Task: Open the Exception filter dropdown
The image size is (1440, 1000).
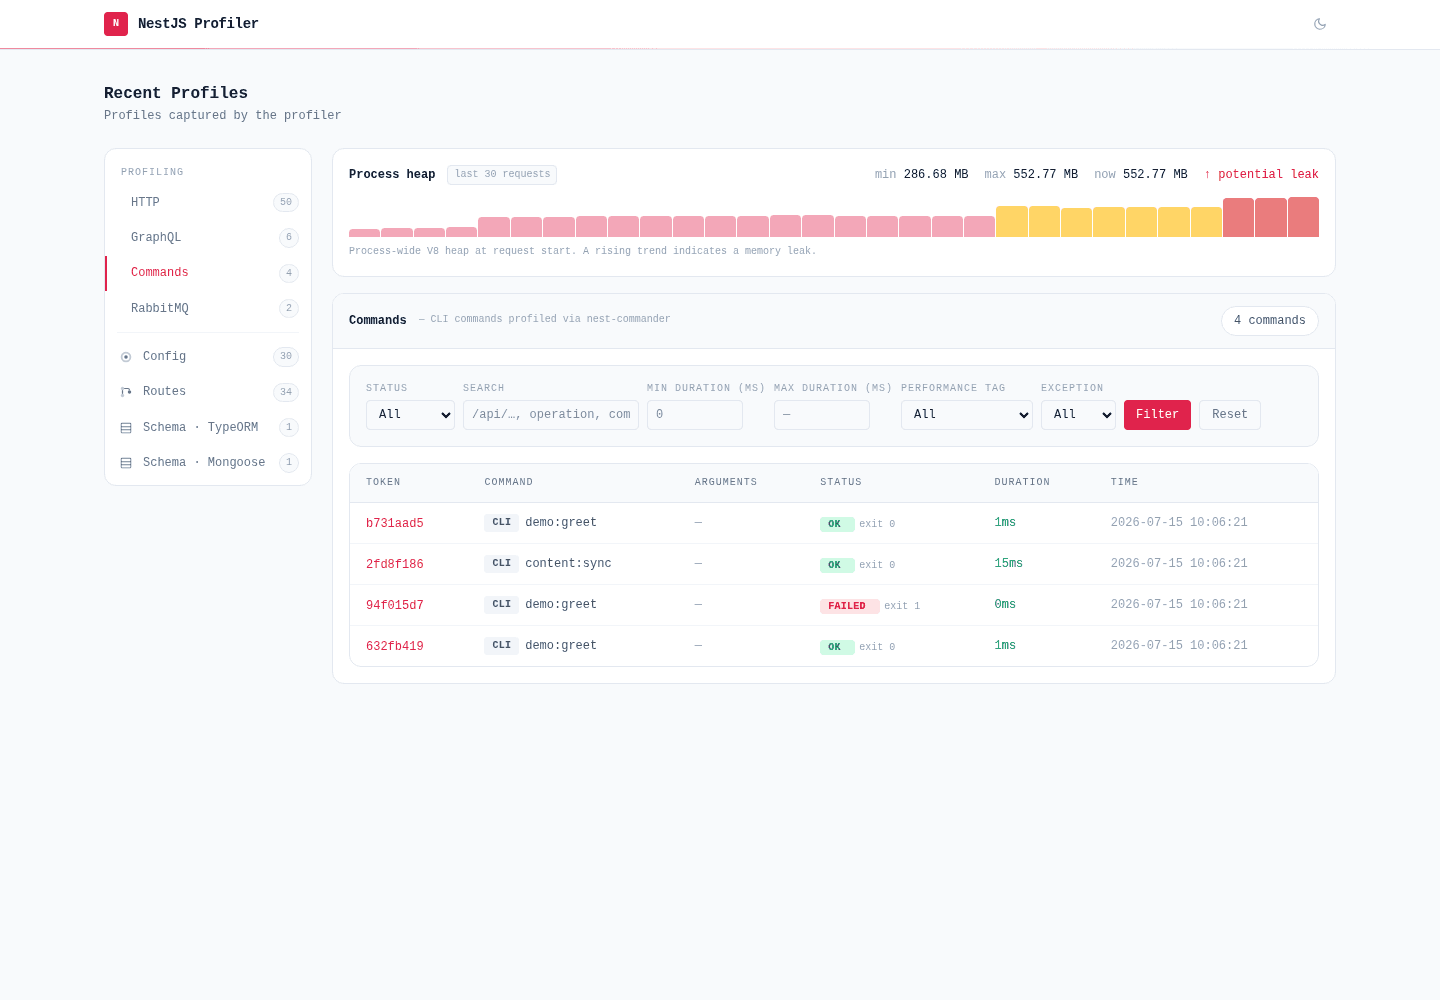Action: [x=1078, y=415]
